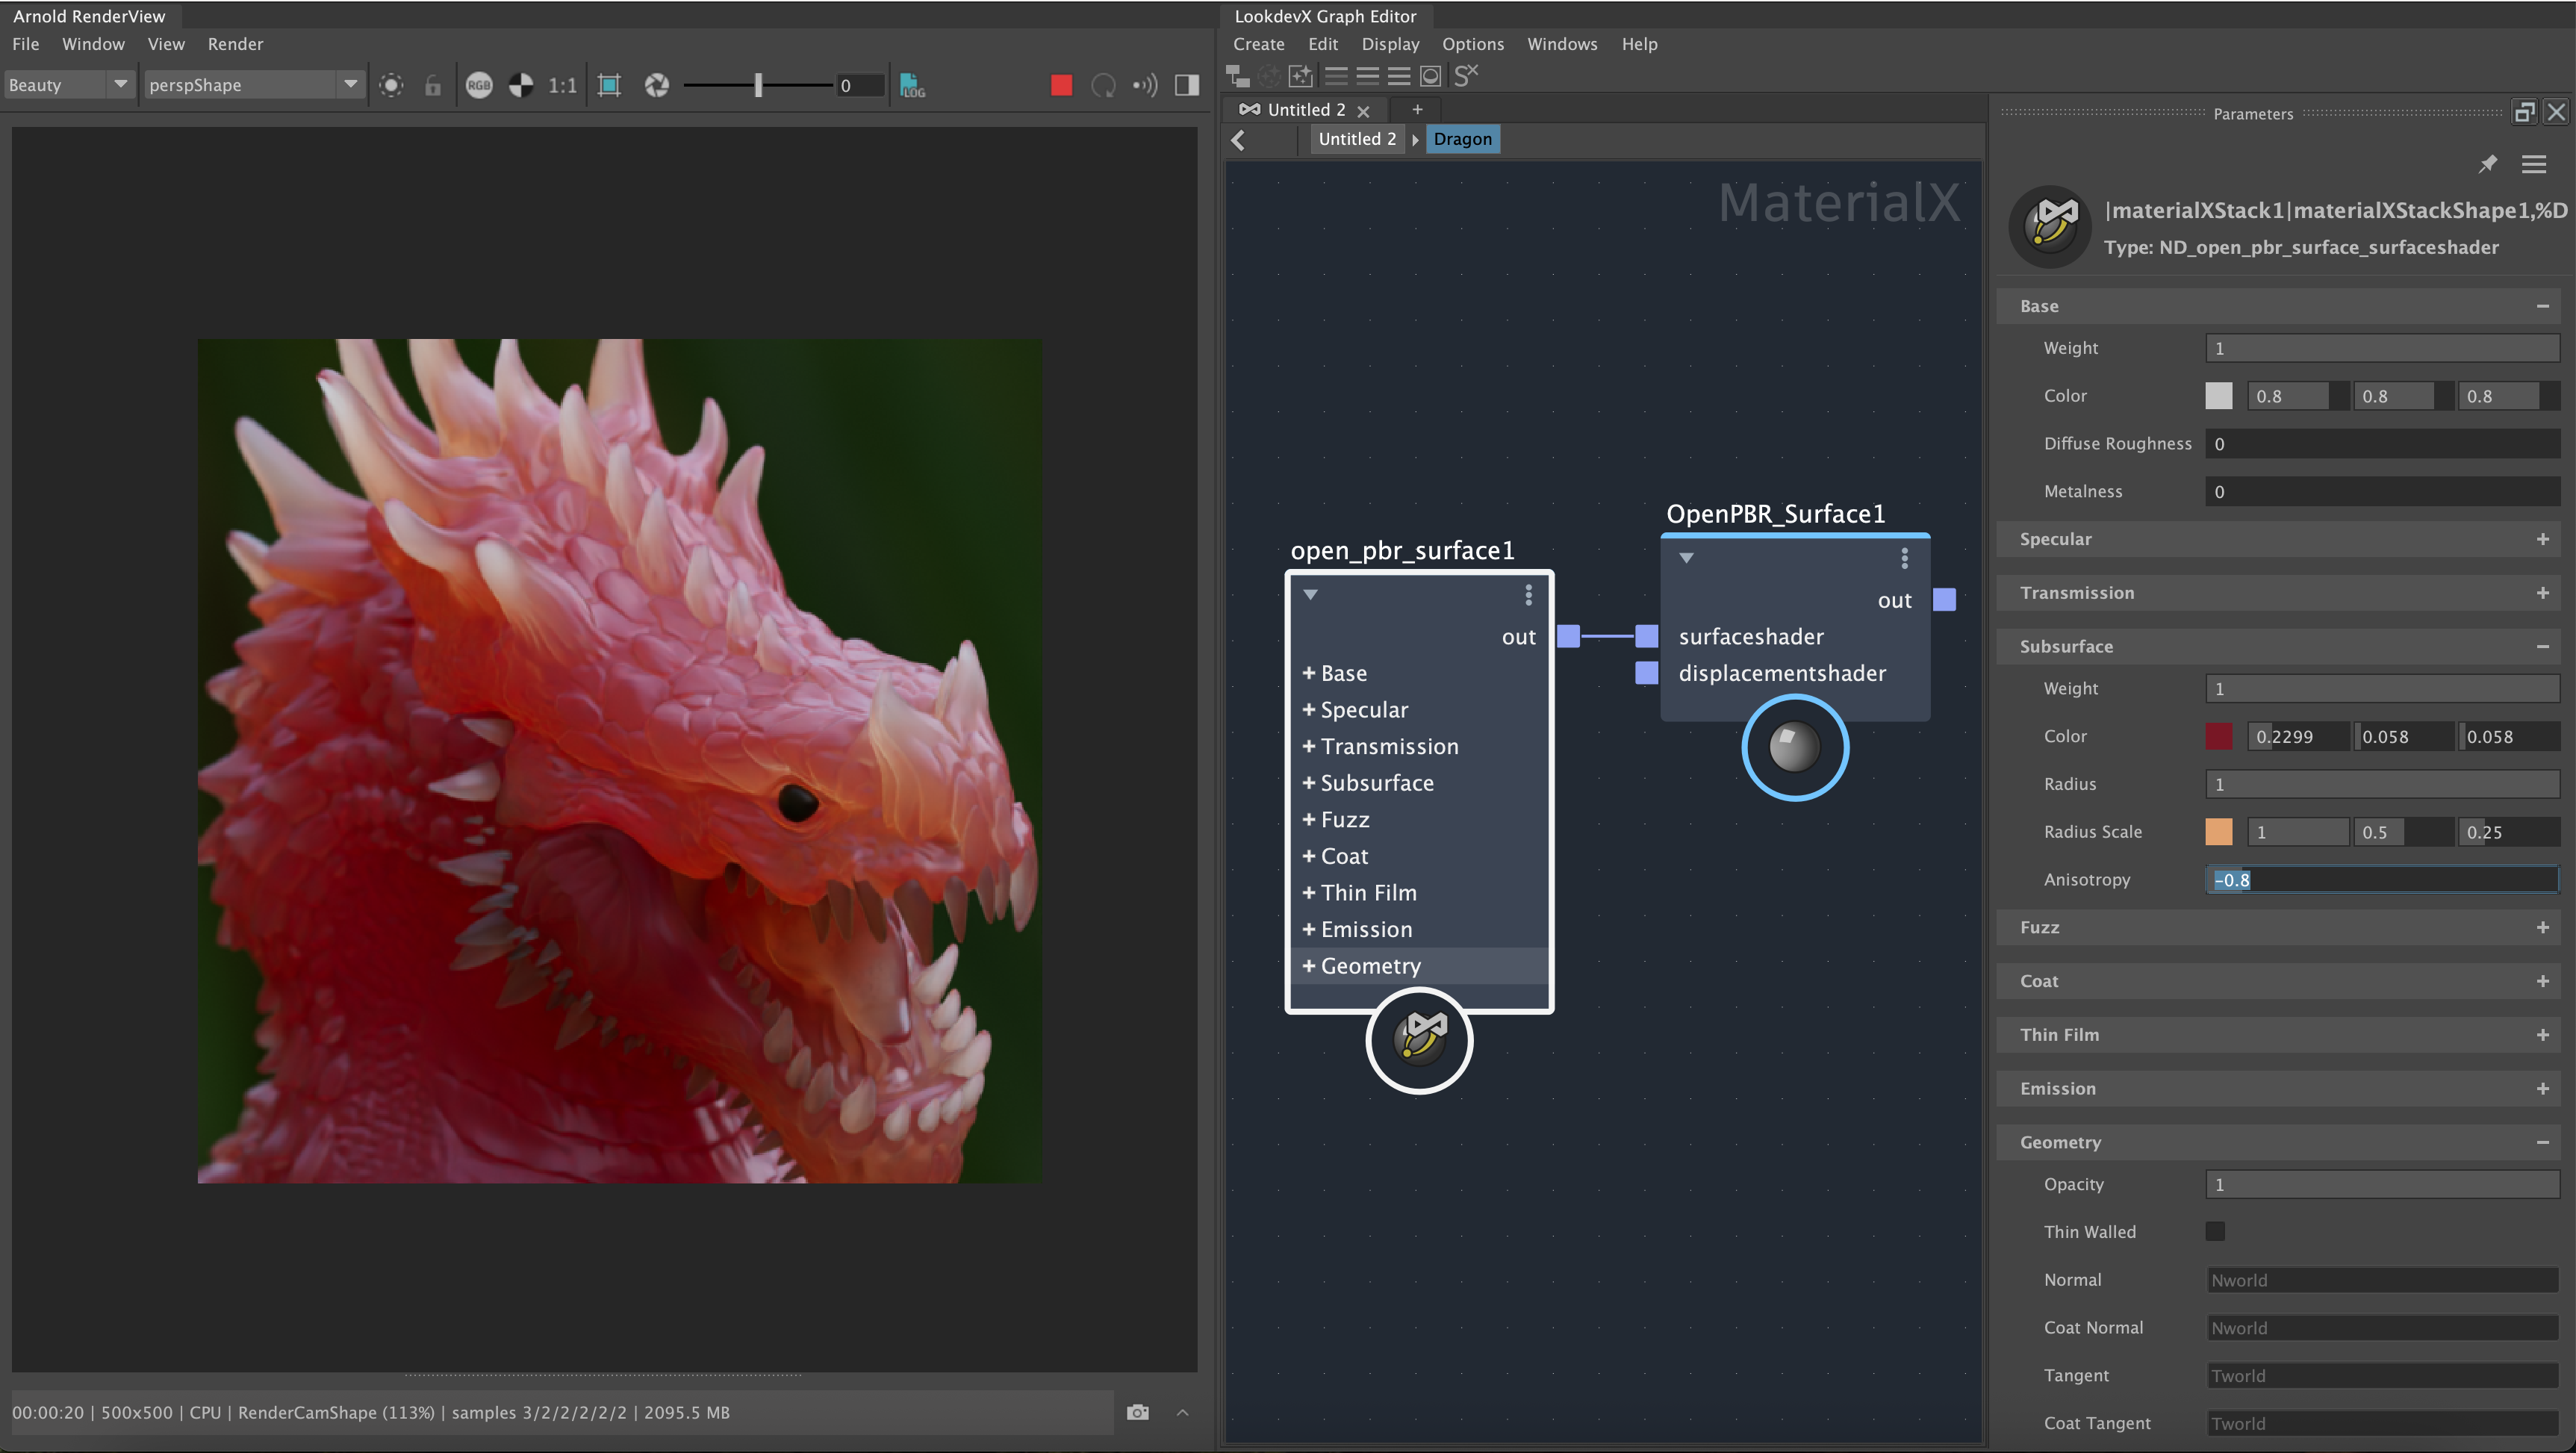Image resolution: width=2576 pixels, height=1453 pixels.
Task: Enable the Thin Walled checkbox
Action: (2215, 1231)
